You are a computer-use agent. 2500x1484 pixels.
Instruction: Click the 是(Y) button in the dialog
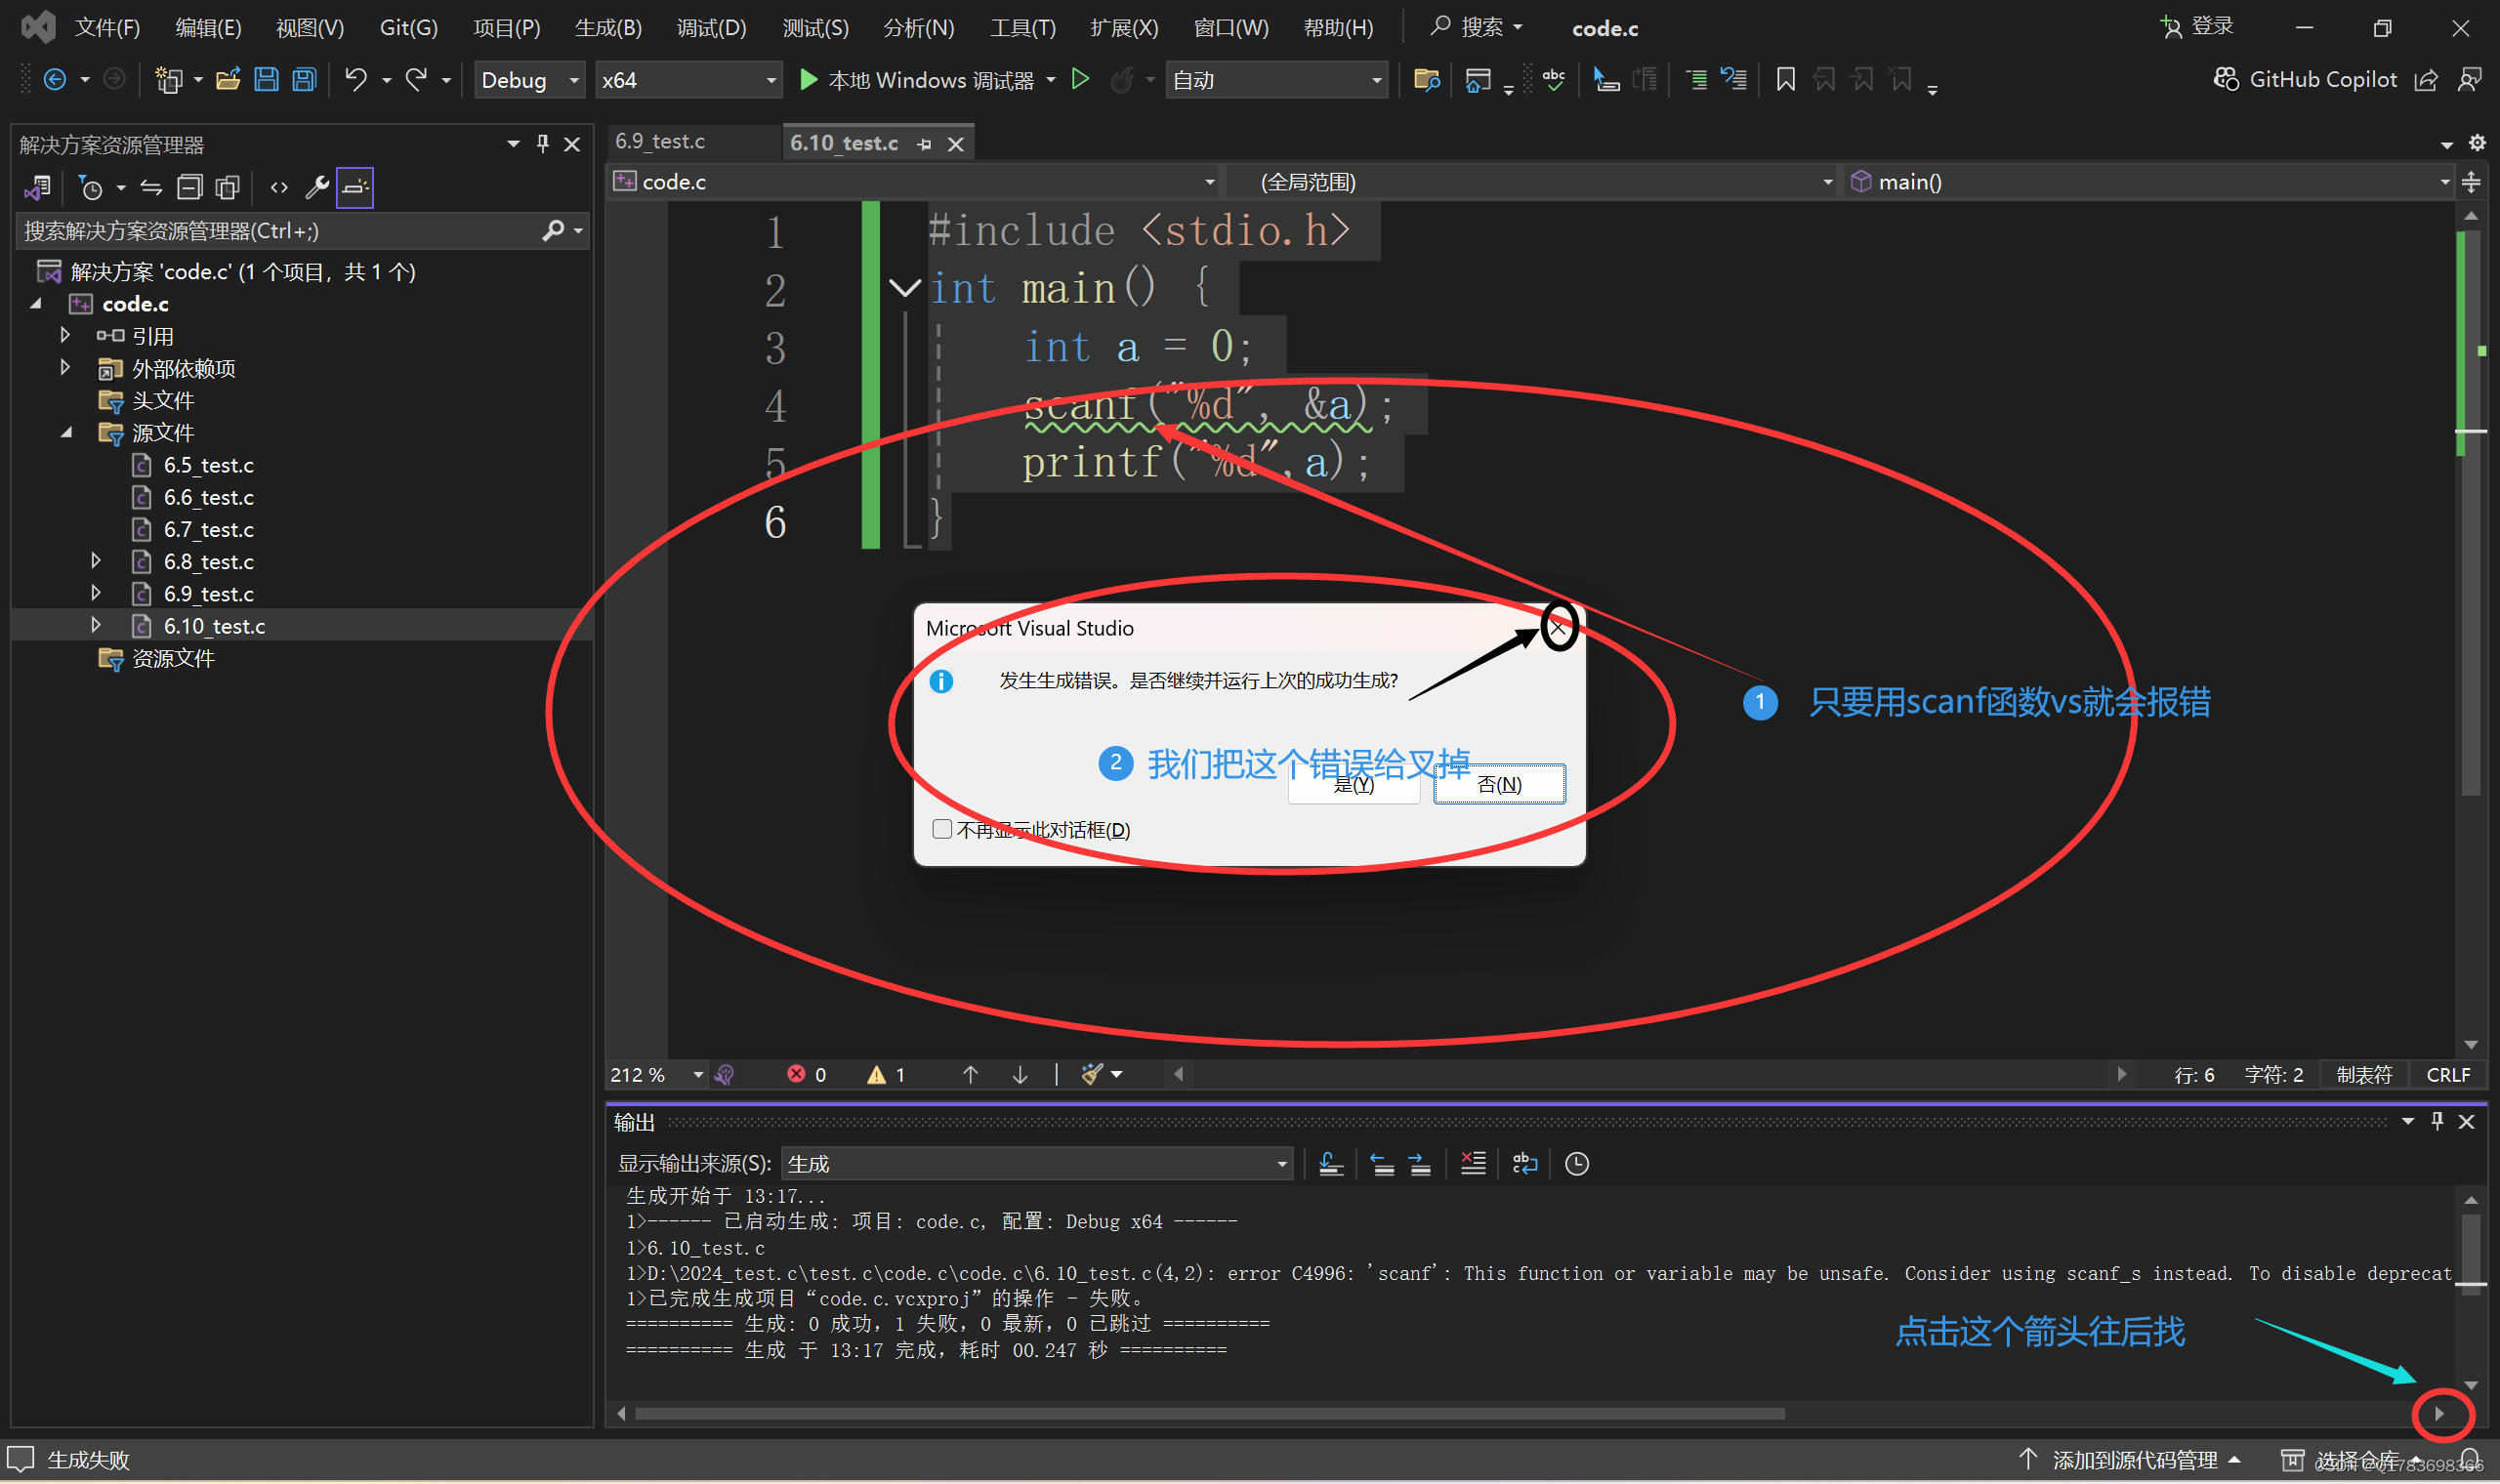pos(1354,785)
